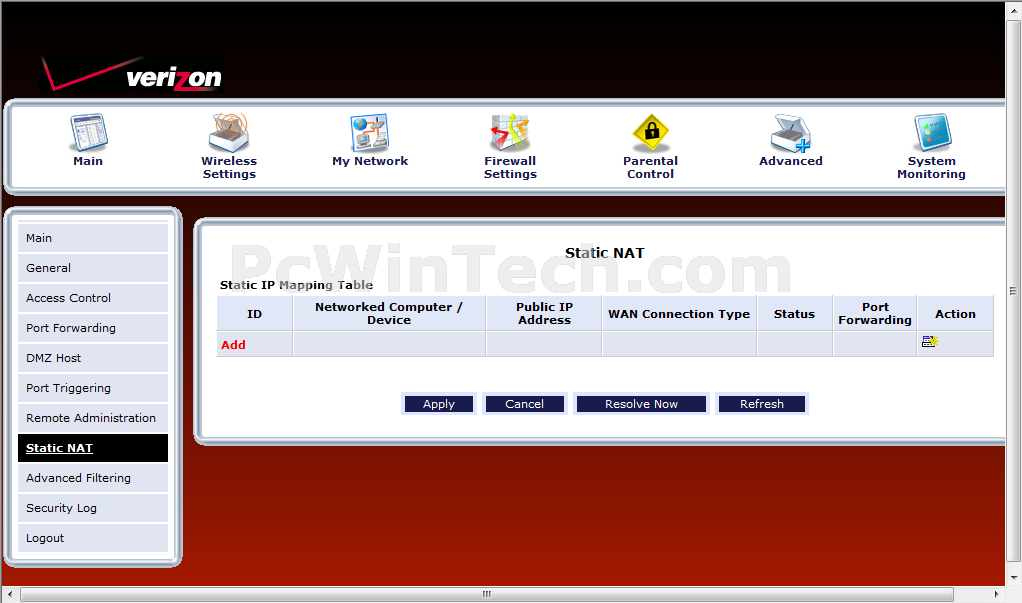This screenshot has height=603, width=1022.
Task: Click the new entry icon in Action column
Action: 929,341
